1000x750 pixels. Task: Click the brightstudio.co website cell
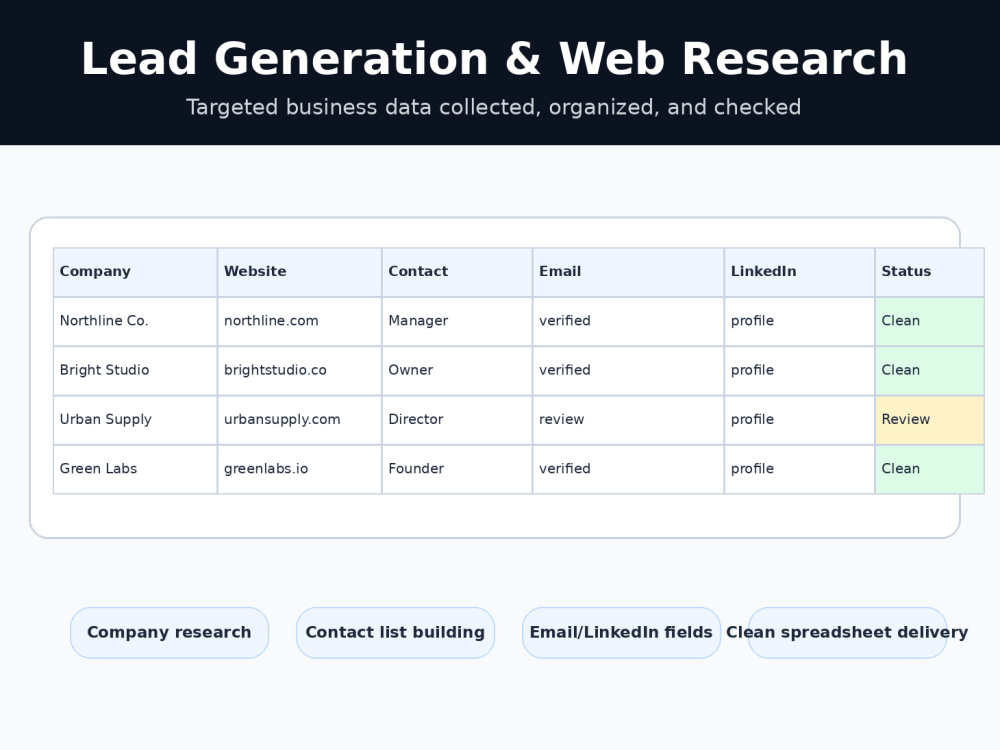tap(300, 371)
